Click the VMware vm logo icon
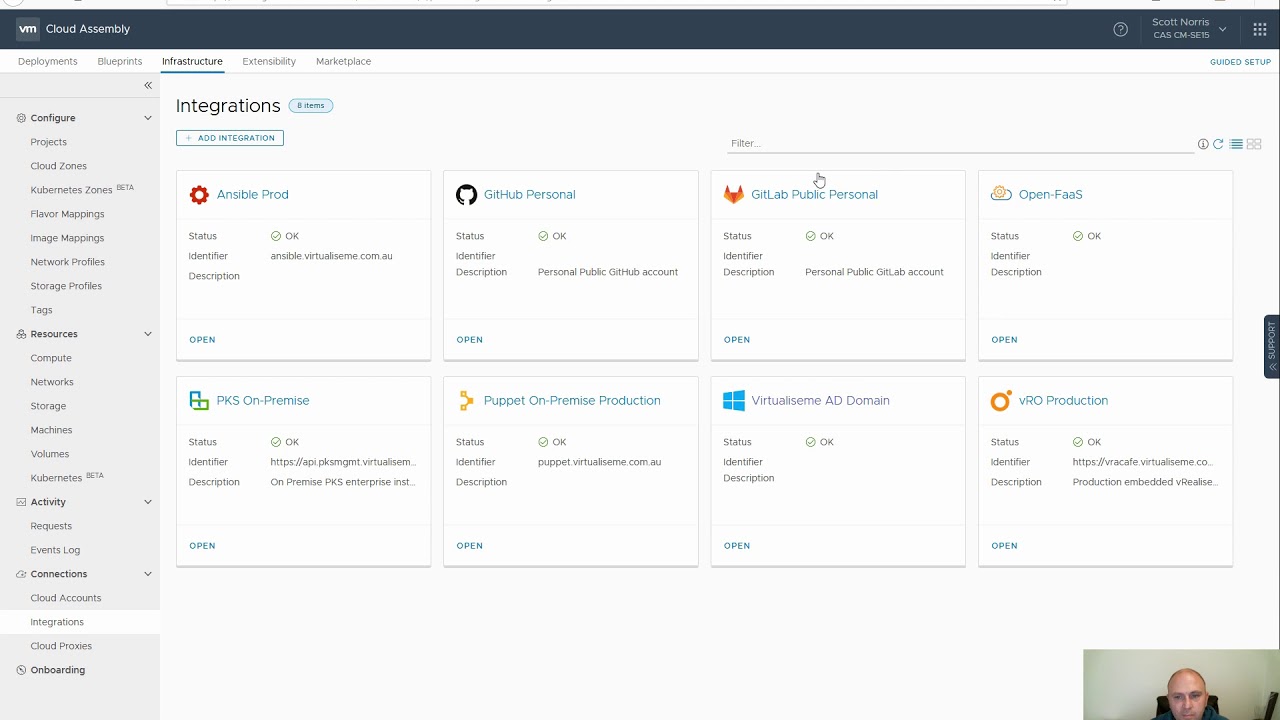Image resolution: width=1280 pixels, height=720 pixels. [27, 29]
